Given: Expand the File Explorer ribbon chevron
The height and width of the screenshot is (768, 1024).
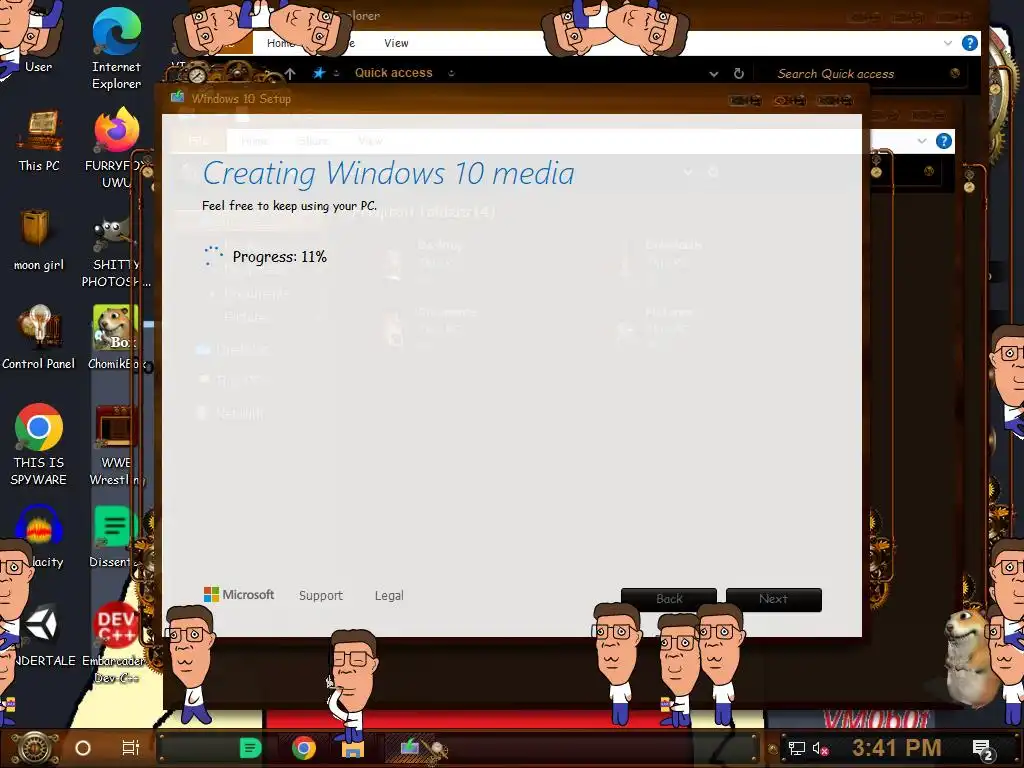Looking at the screenshot, I should point(948,43).
